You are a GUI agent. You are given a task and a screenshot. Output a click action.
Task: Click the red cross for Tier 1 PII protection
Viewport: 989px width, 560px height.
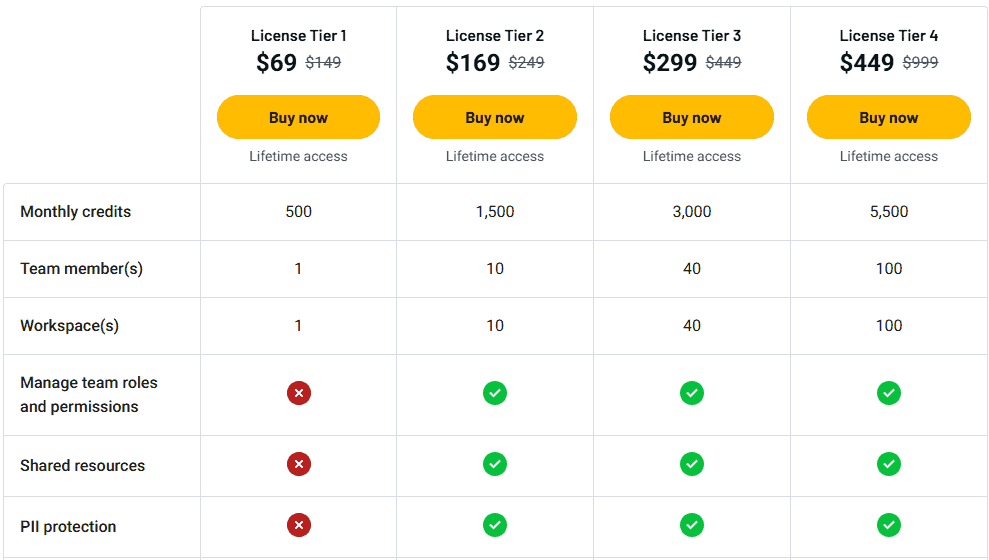(298, 525)
